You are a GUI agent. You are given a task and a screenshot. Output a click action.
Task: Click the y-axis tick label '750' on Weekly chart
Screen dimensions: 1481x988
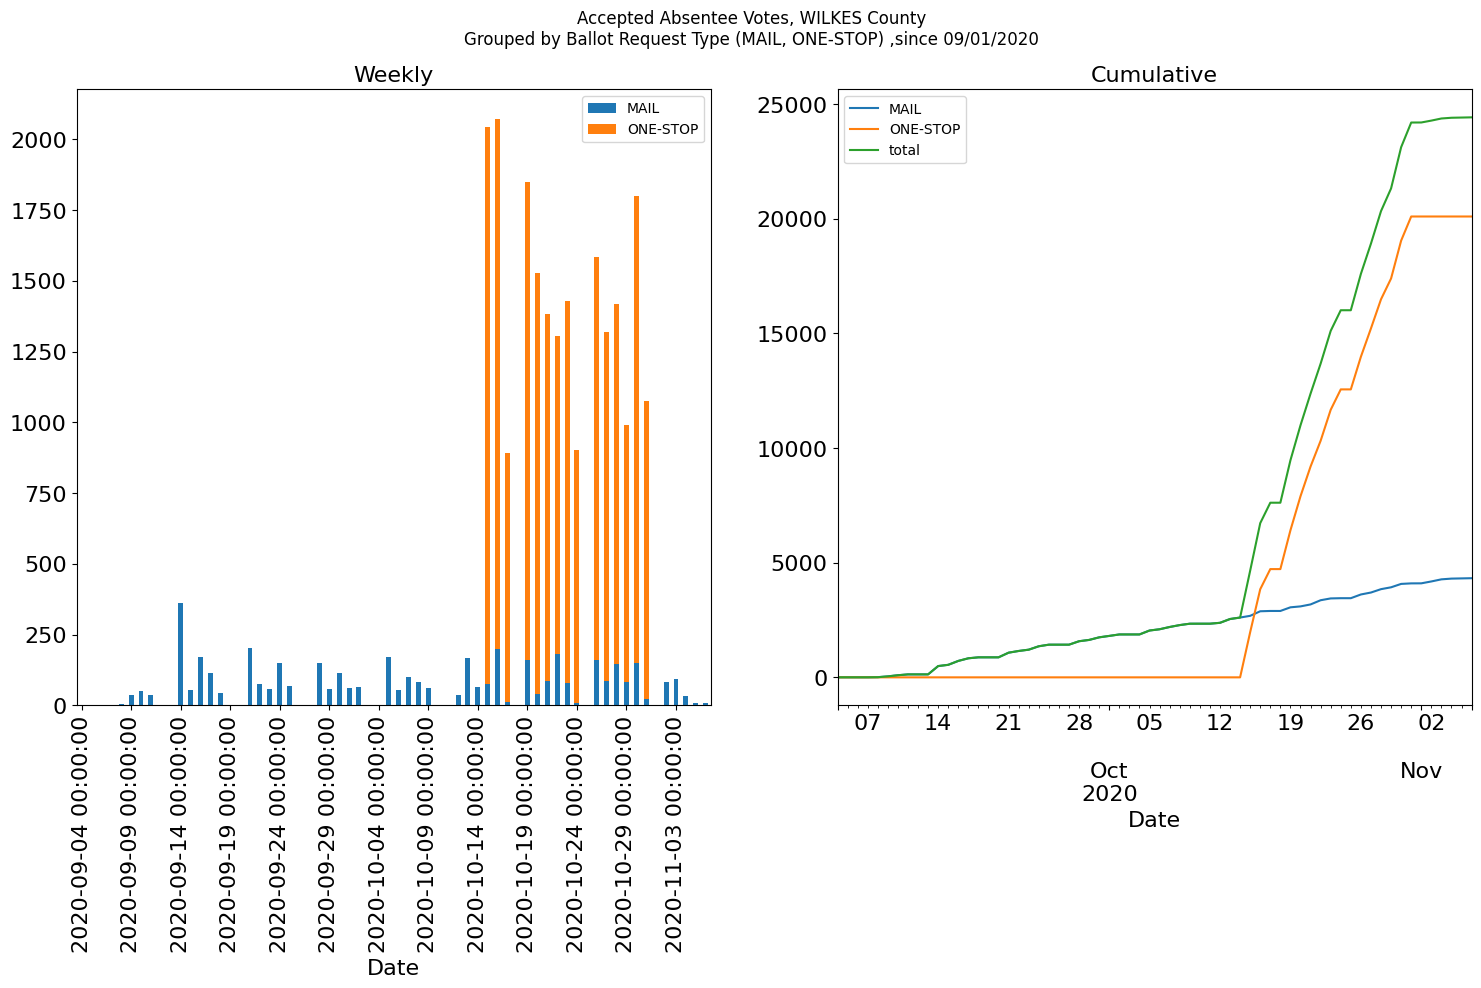pos(46,494)
